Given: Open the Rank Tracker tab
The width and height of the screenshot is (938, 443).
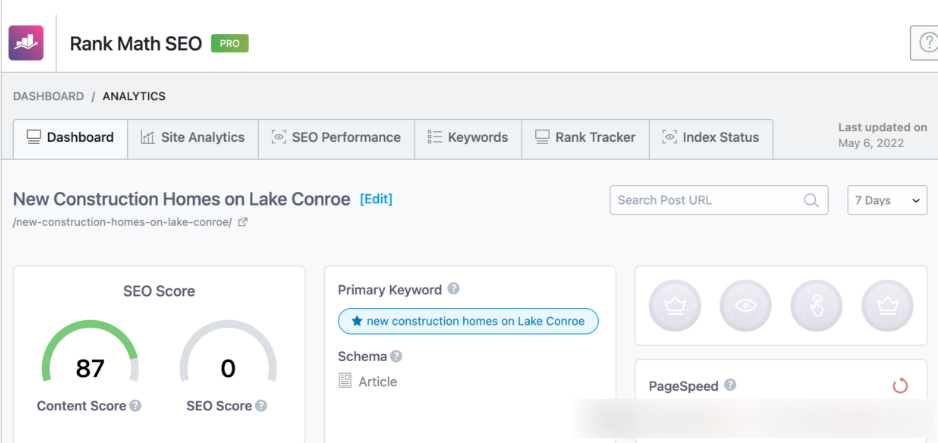Looking at the screenshot, I should click(x=585, y=138).
